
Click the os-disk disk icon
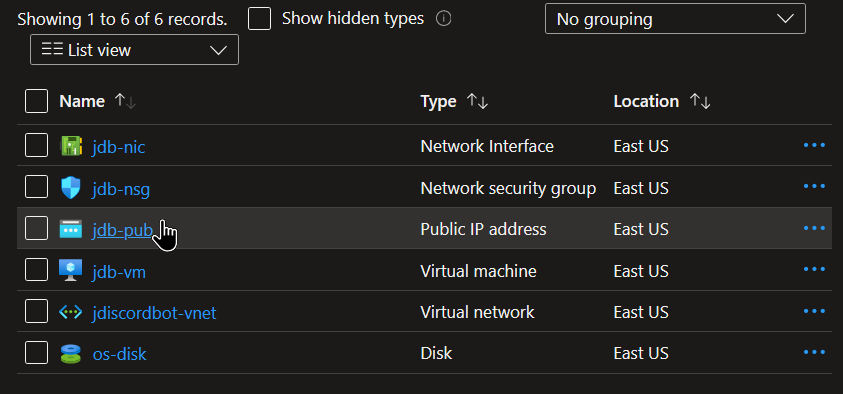pos(71,354)
